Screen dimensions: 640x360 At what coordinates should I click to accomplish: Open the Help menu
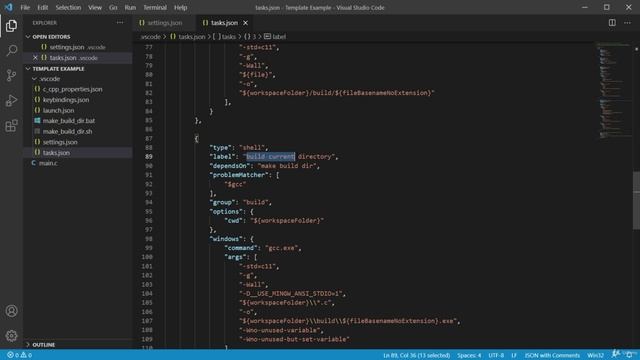180,7
